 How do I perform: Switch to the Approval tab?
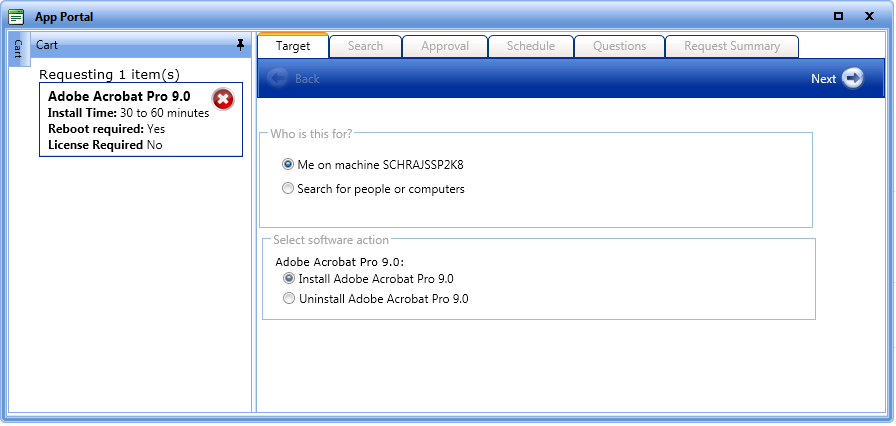point(445,46)
